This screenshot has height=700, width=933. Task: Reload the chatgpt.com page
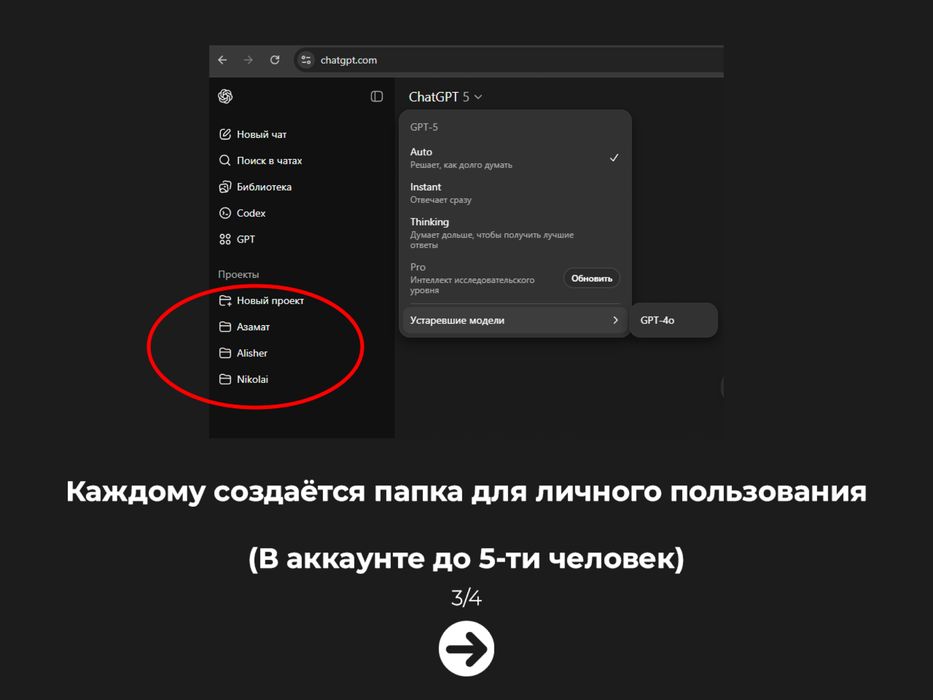[x=275, y=60]
